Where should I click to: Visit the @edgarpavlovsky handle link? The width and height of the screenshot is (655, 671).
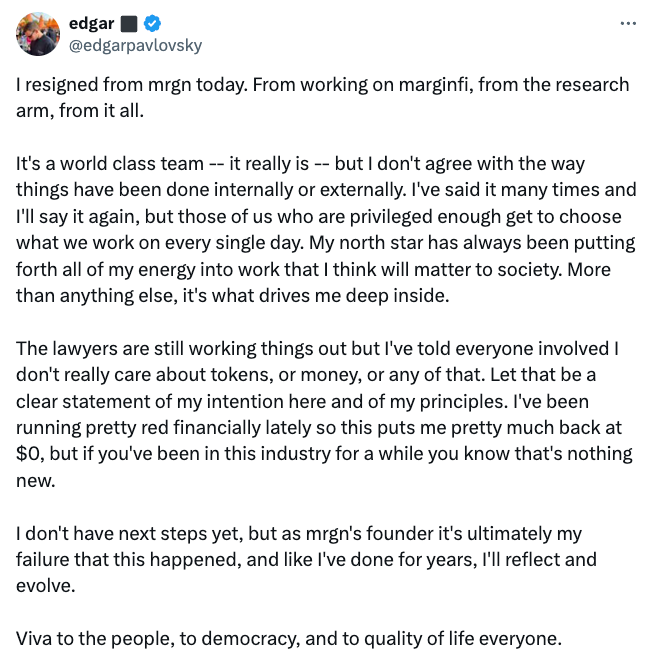(x=135, y=45)
